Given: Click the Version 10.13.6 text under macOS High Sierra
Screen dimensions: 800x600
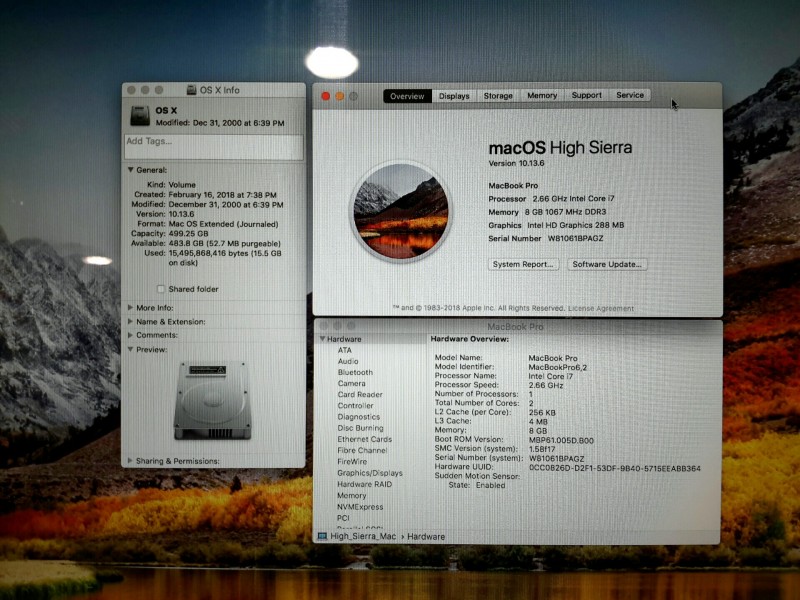Looking at the screenshot, I should click(x=516, y=164).
